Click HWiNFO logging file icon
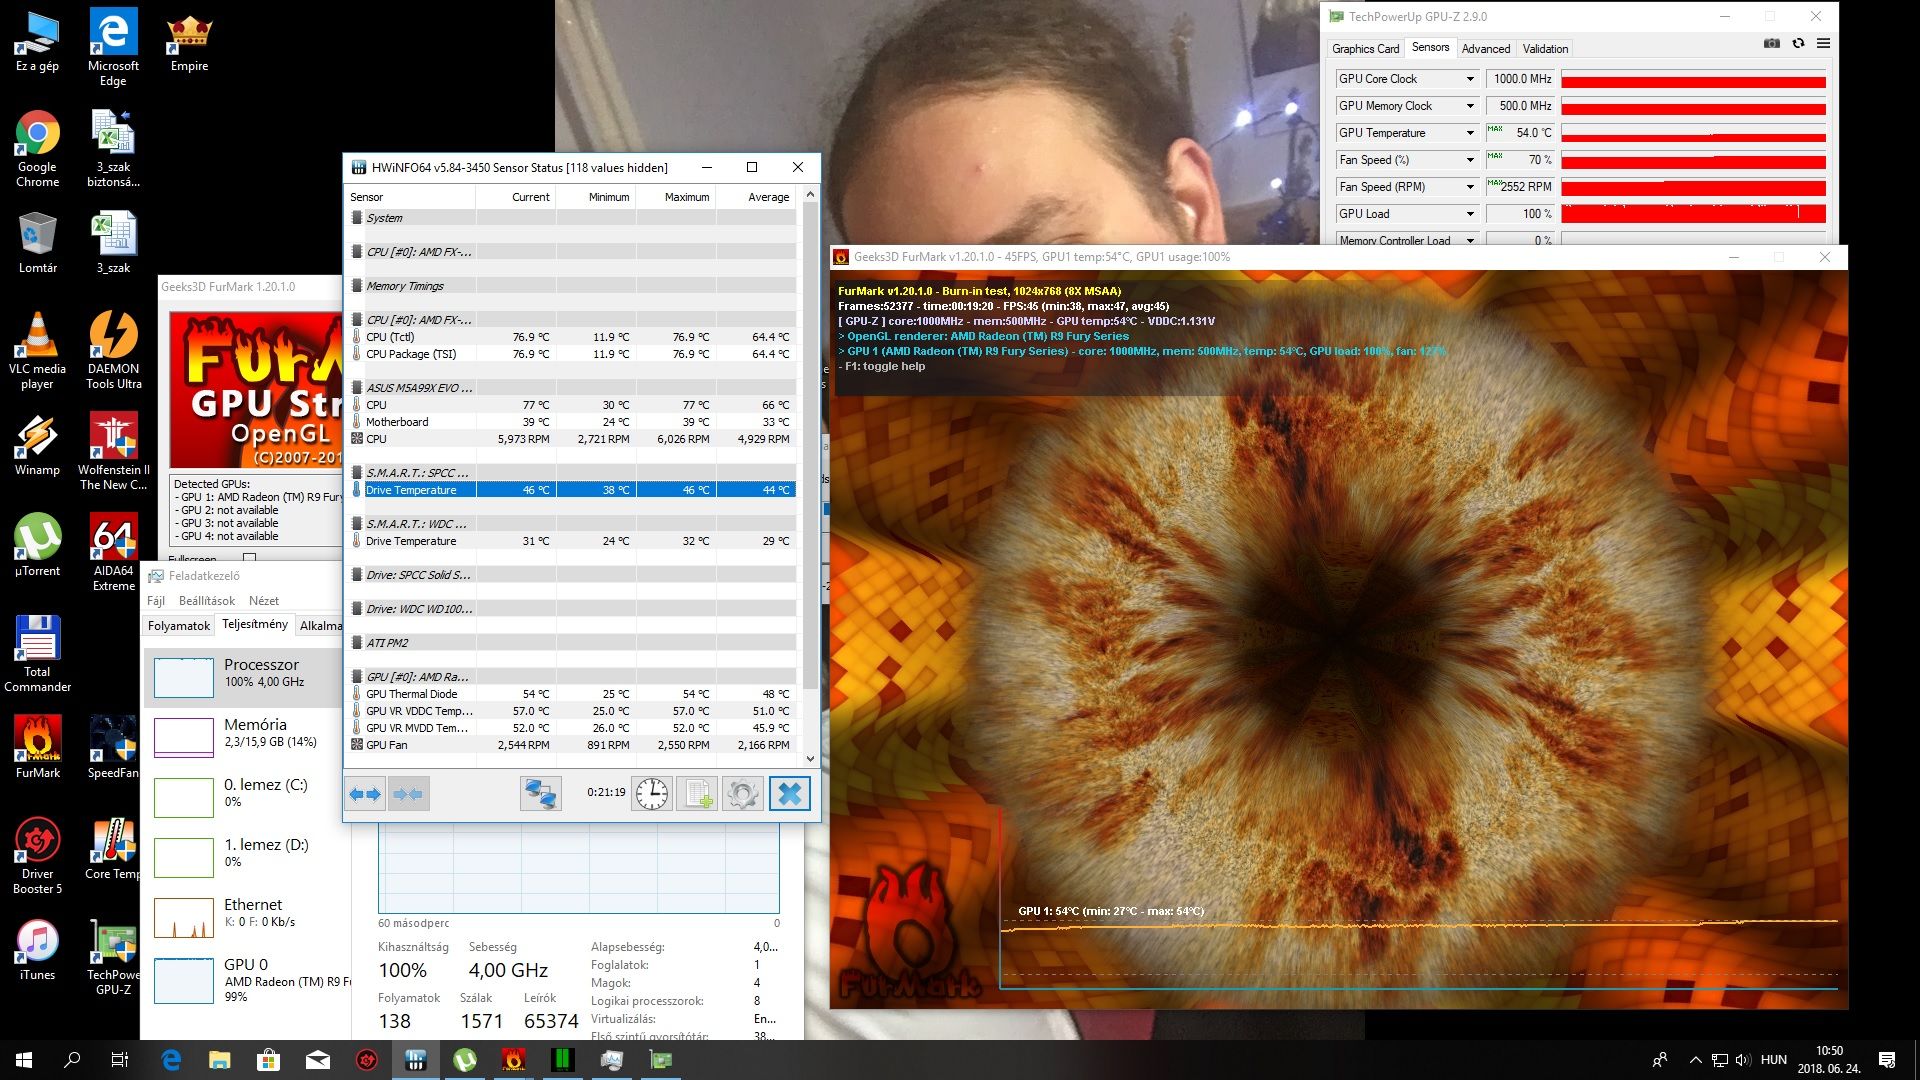1920x1080 pixels. (x=697, y=794)
